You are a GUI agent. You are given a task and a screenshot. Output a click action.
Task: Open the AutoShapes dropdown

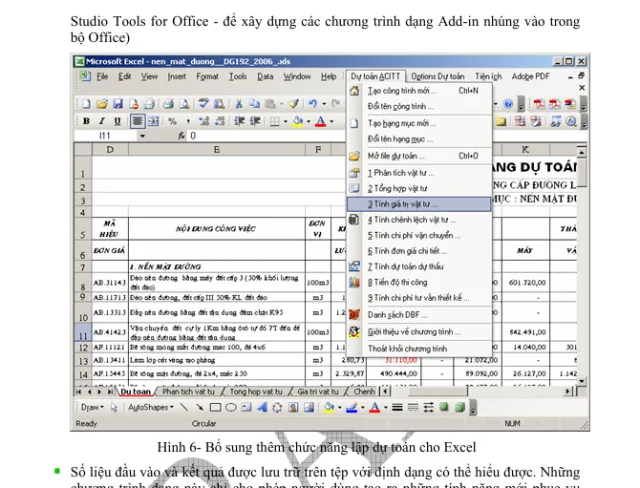[151, 407]
